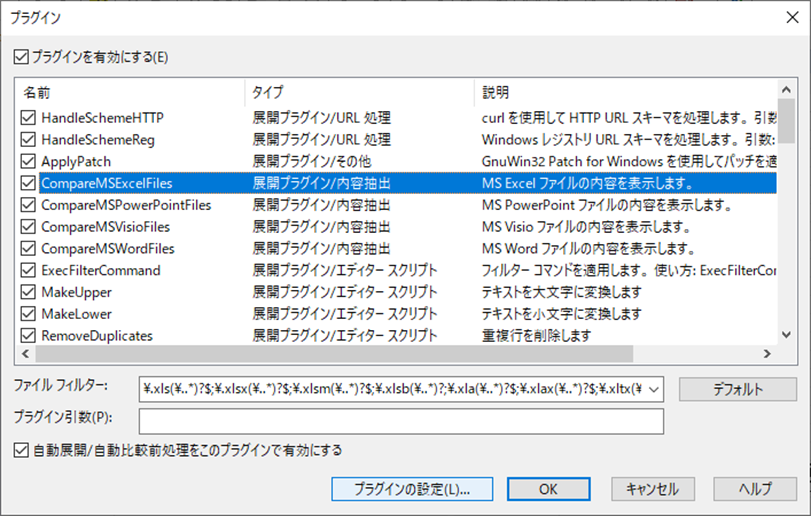
Task: Sort list by タイプ column header
Action: tap(358, 92)
